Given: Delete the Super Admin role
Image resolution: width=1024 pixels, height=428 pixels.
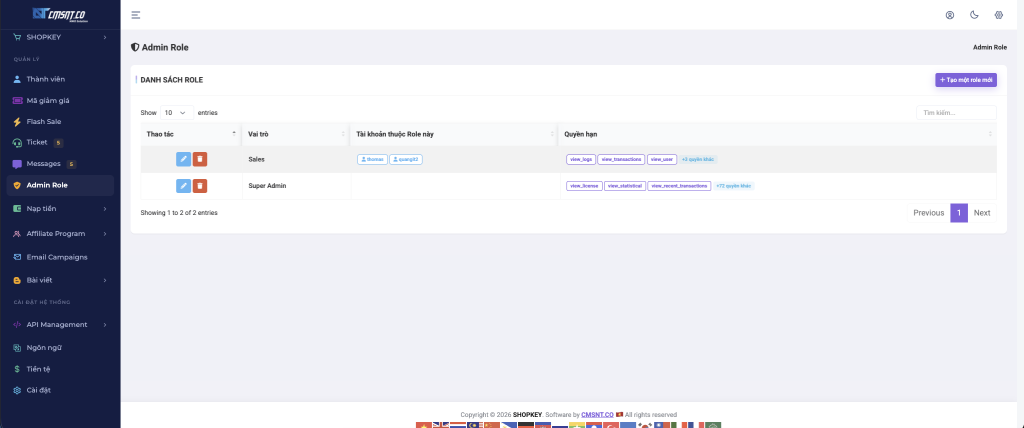Looking at the screenshot, I should pos(200,185).
